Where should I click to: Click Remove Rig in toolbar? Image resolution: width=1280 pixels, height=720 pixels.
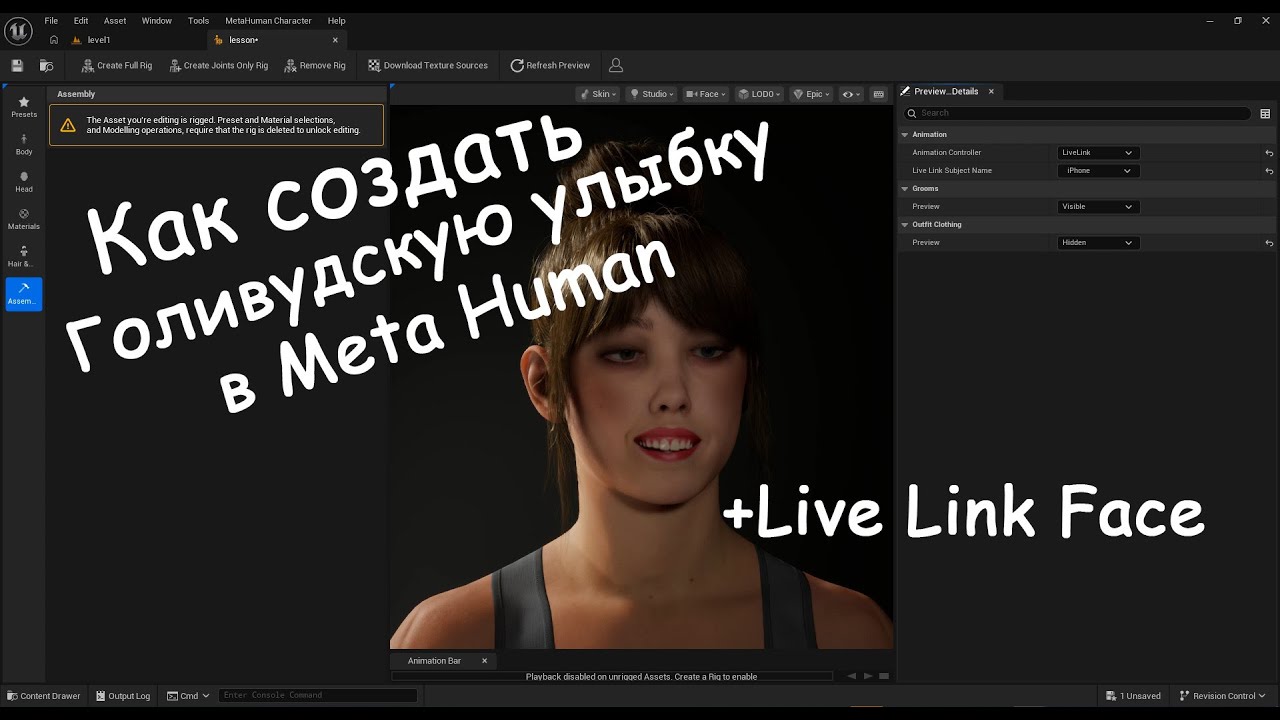pos(315,65)
